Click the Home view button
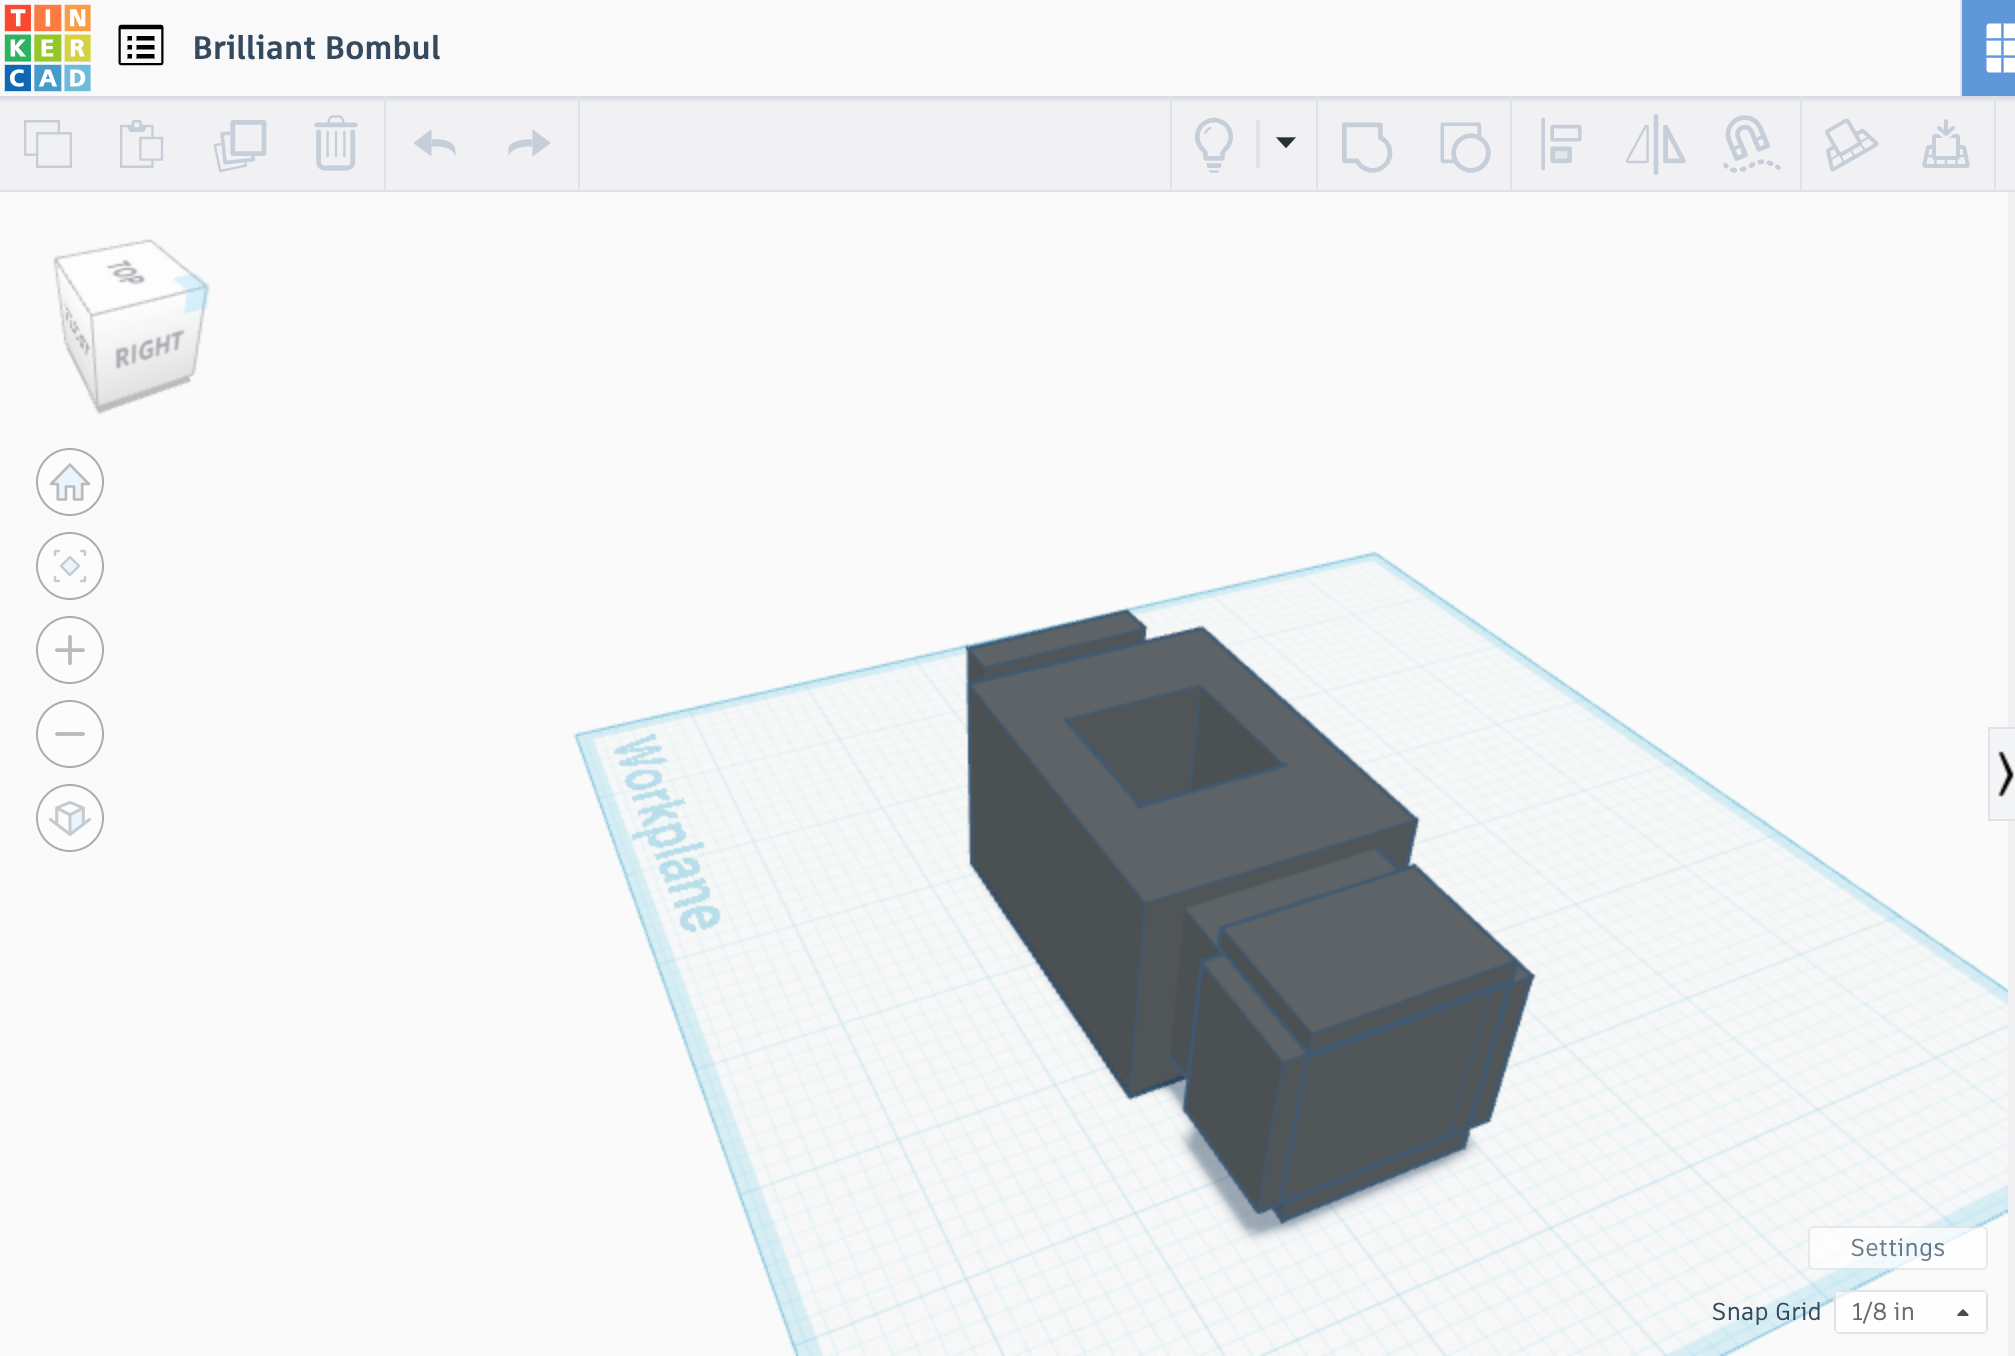The width and height of the screenshot is (2015, 1356). point(70,482)
